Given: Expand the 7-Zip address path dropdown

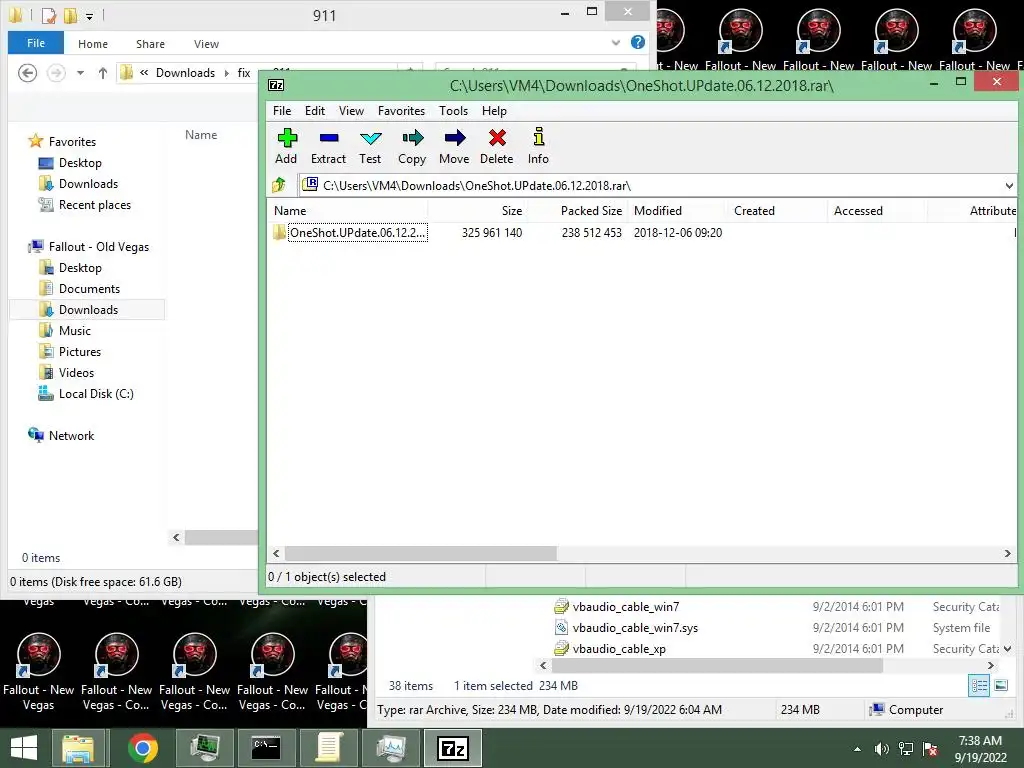Looking at the screenshot, I should [x=1008, y=185].
